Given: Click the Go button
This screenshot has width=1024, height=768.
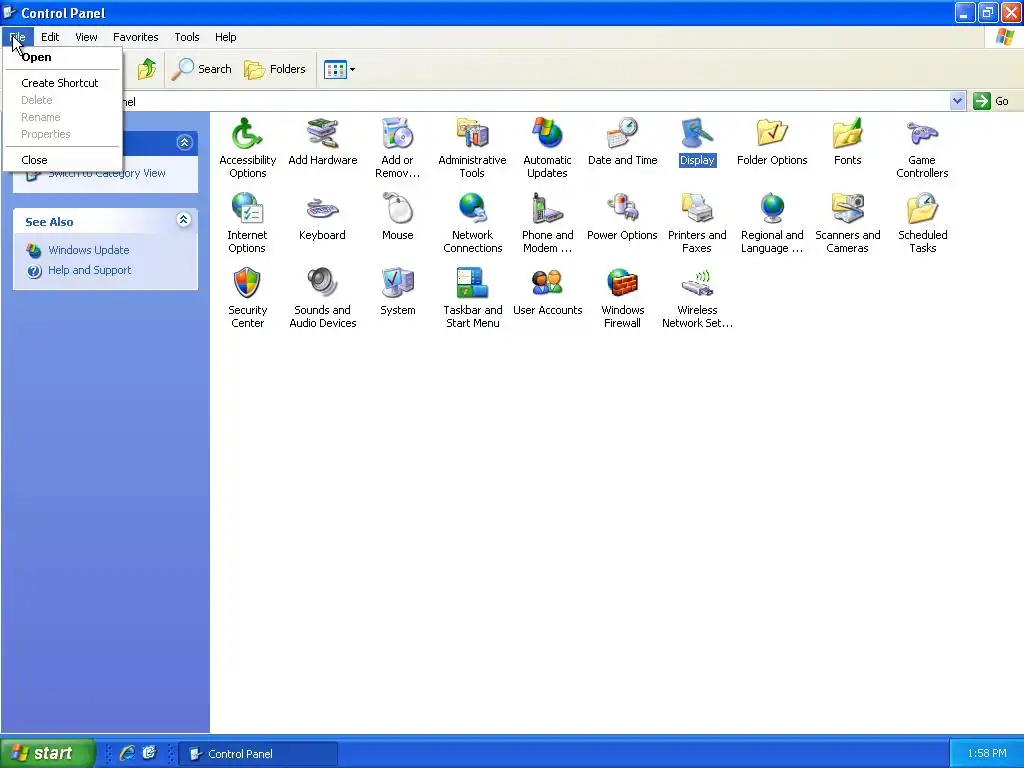Looking at the screenshot, I should (991, 101).
